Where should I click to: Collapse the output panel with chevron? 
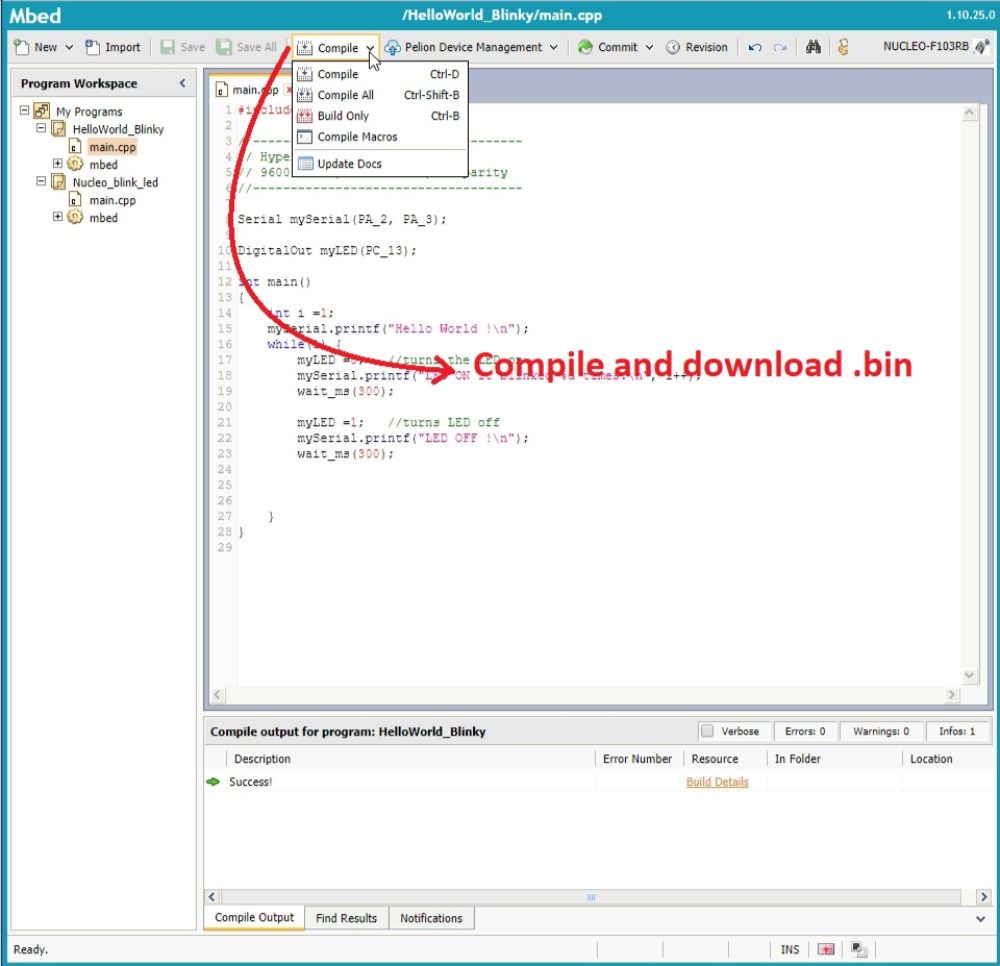click(x=980, y=919)
